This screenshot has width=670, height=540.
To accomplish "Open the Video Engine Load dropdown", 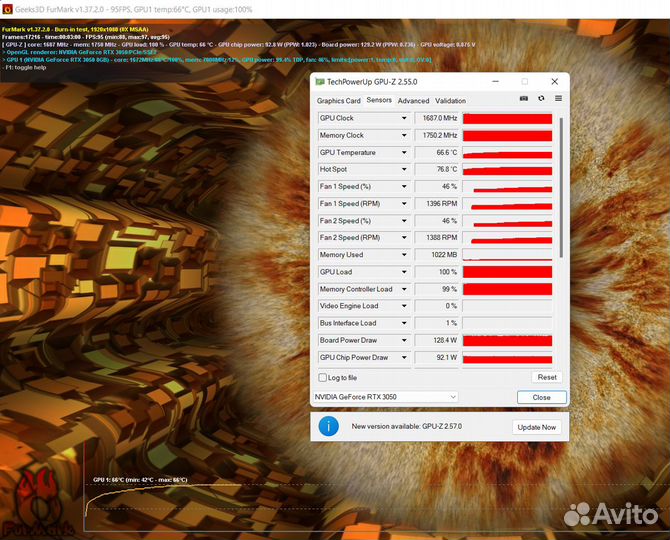I will (404, 306).
